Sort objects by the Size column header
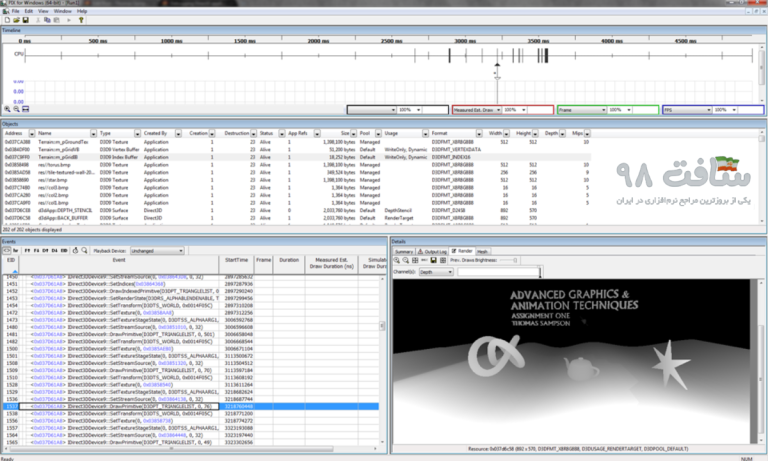768x461 pixels. [344, 132]
